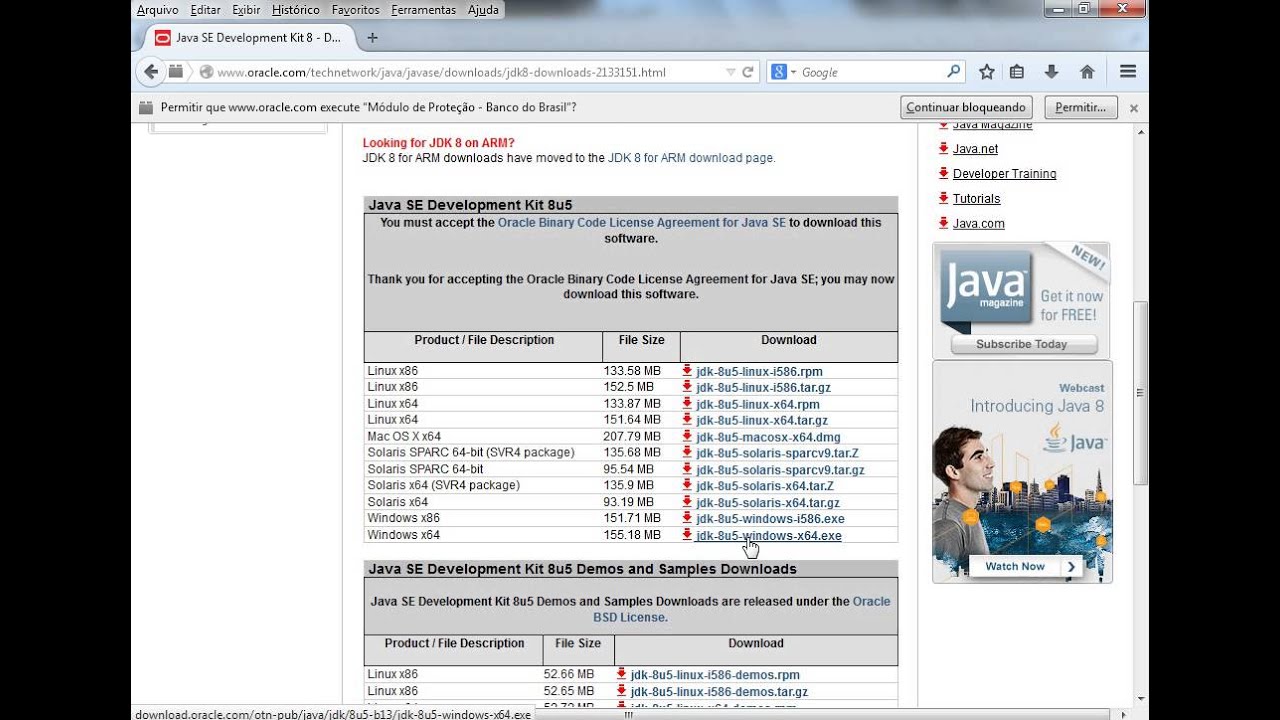Open Oracle Binary Code License Agreement link

click(x=642, y=223)
